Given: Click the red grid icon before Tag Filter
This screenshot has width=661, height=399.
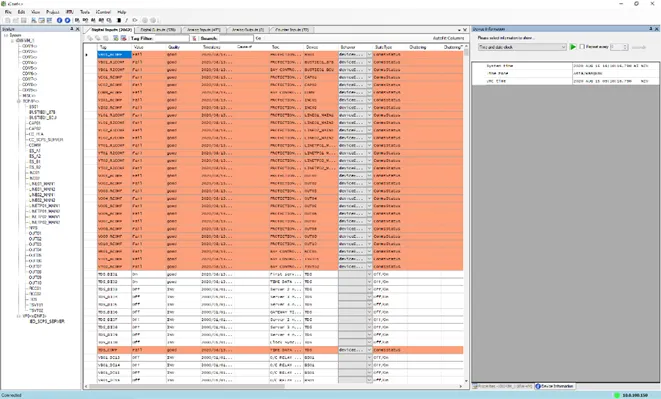Looking at the screenshot, I should 124,38.
